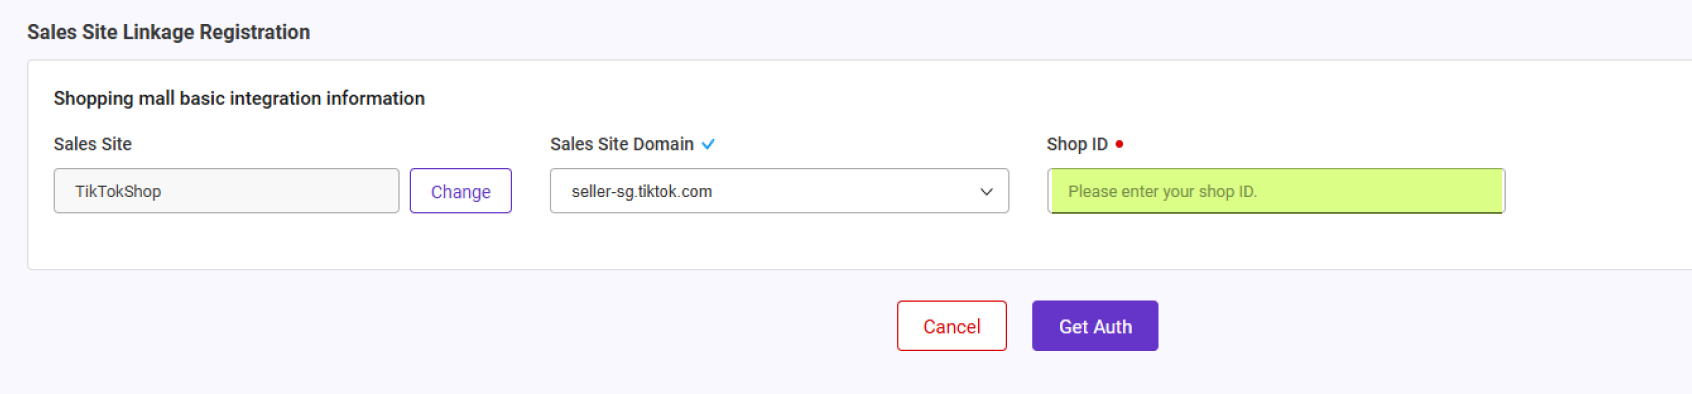
Task: Click the blue checkmark beside Sales Site Domain
Action: [708, 144]
